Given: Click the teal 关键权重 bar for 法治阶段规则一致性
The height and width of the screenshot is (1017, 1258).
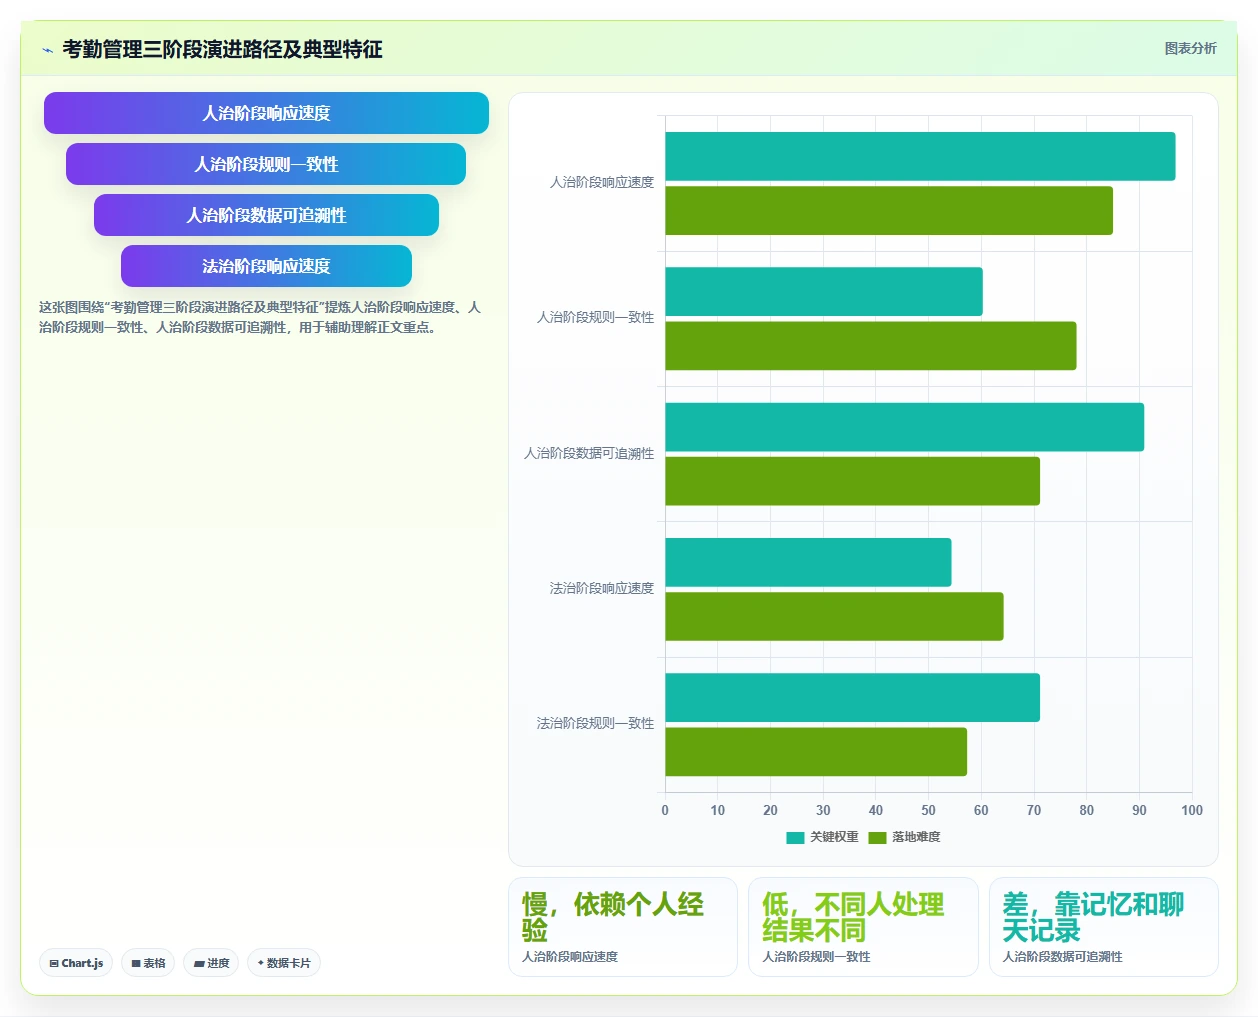Looking at the screenshot, I should click(x=852, y=697).
